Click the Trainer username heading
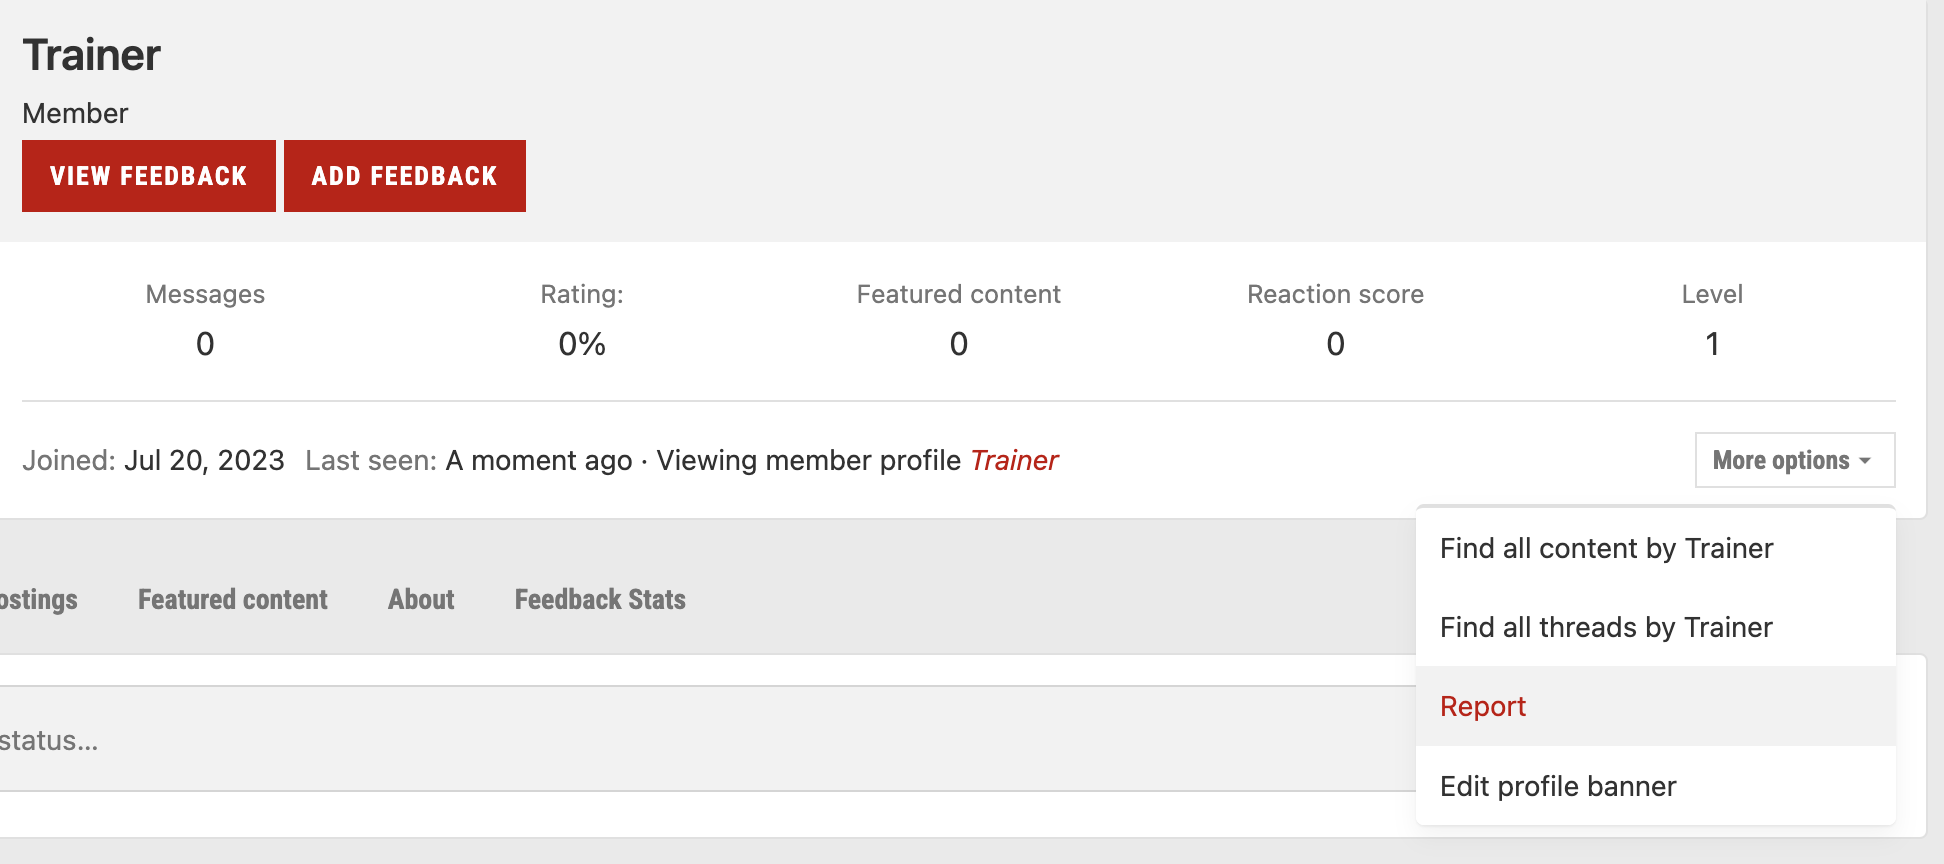This screenshot has height=864, width=1944. (x=91, y=55)
